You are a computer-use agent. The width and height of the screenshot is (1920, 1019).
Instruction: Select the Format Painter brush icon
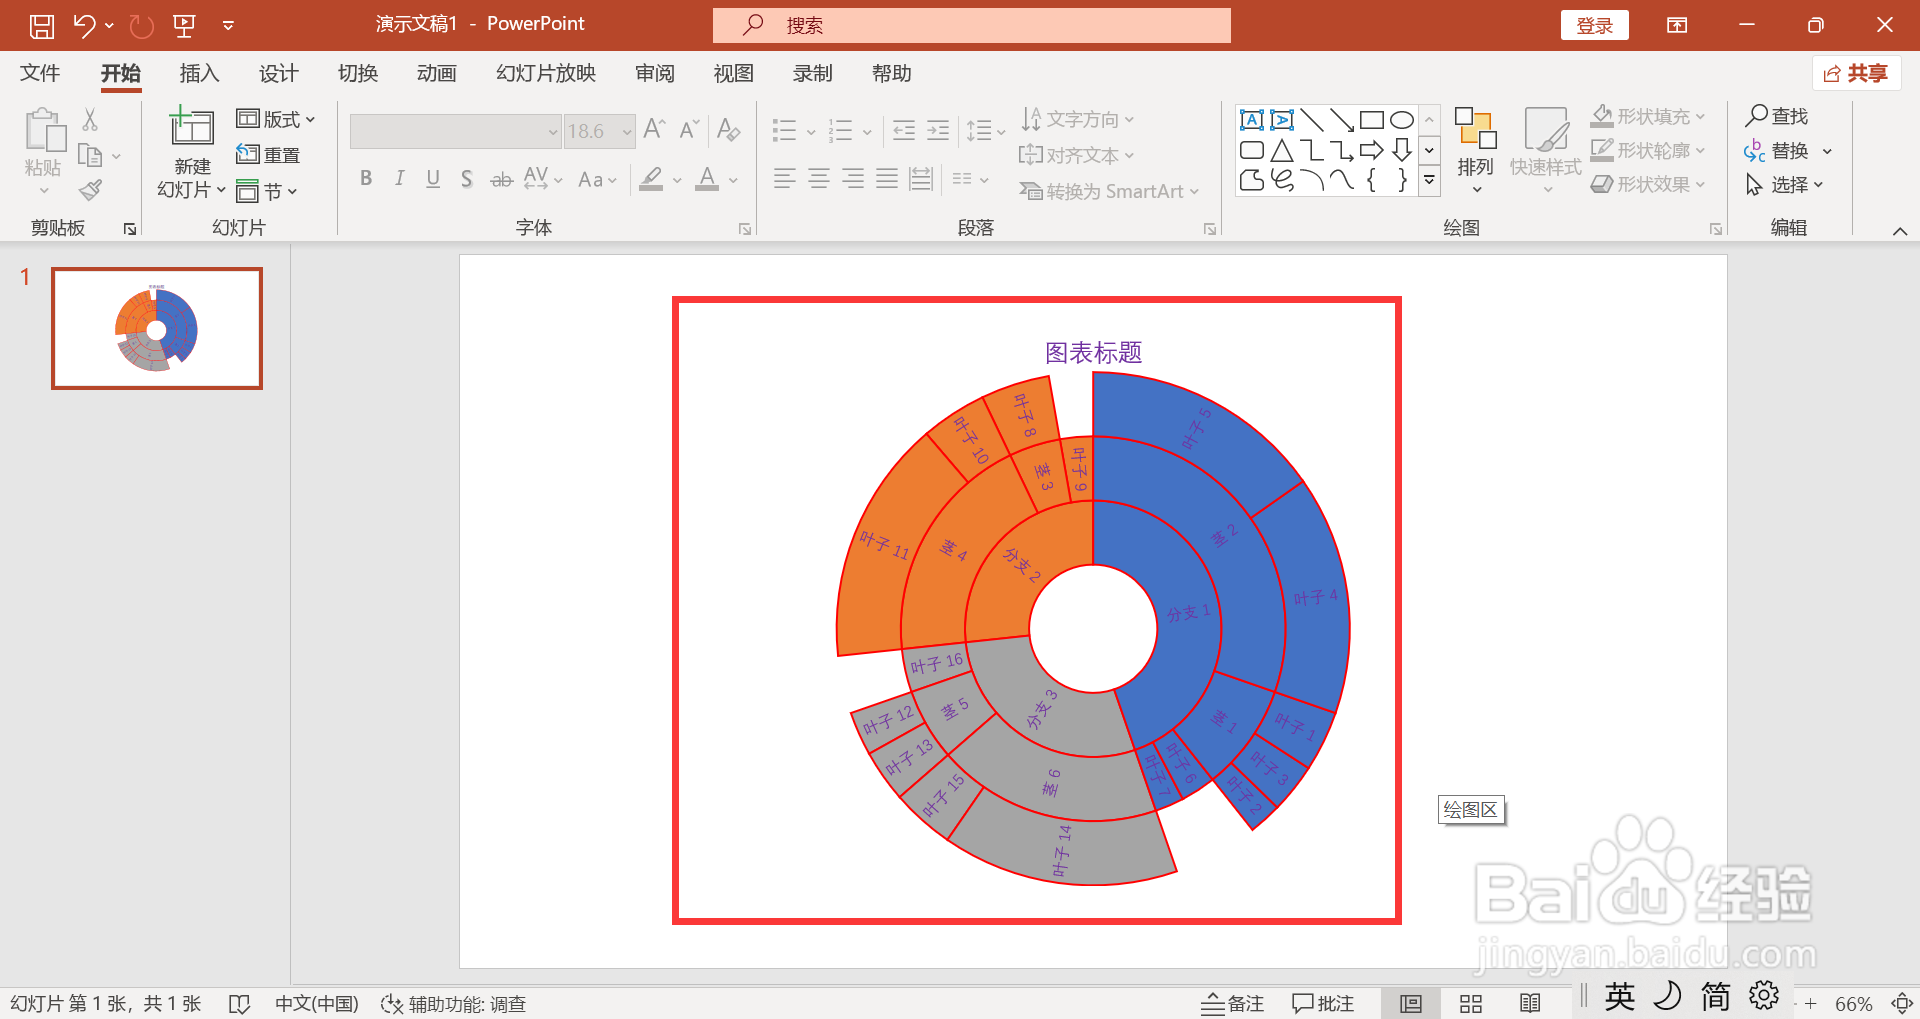[91, 189]
